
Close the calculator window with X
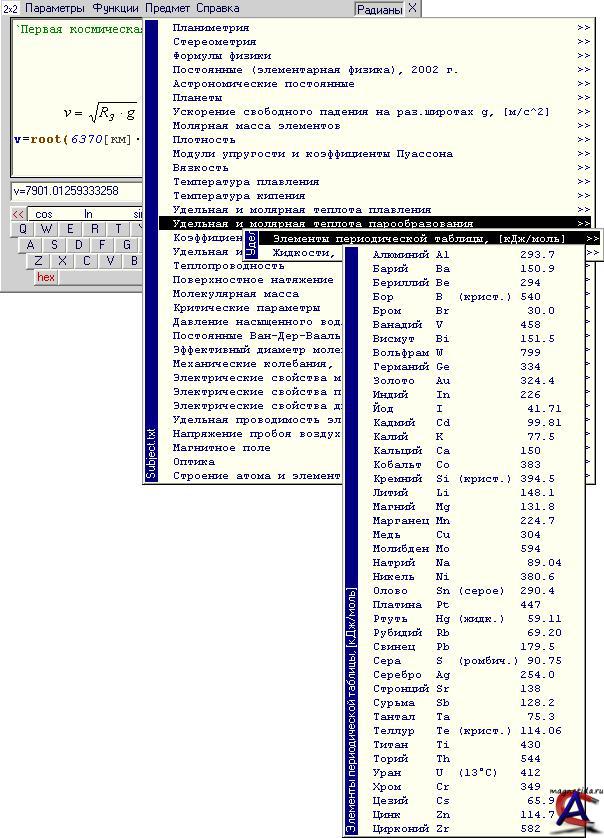click(x=412, y=8)
